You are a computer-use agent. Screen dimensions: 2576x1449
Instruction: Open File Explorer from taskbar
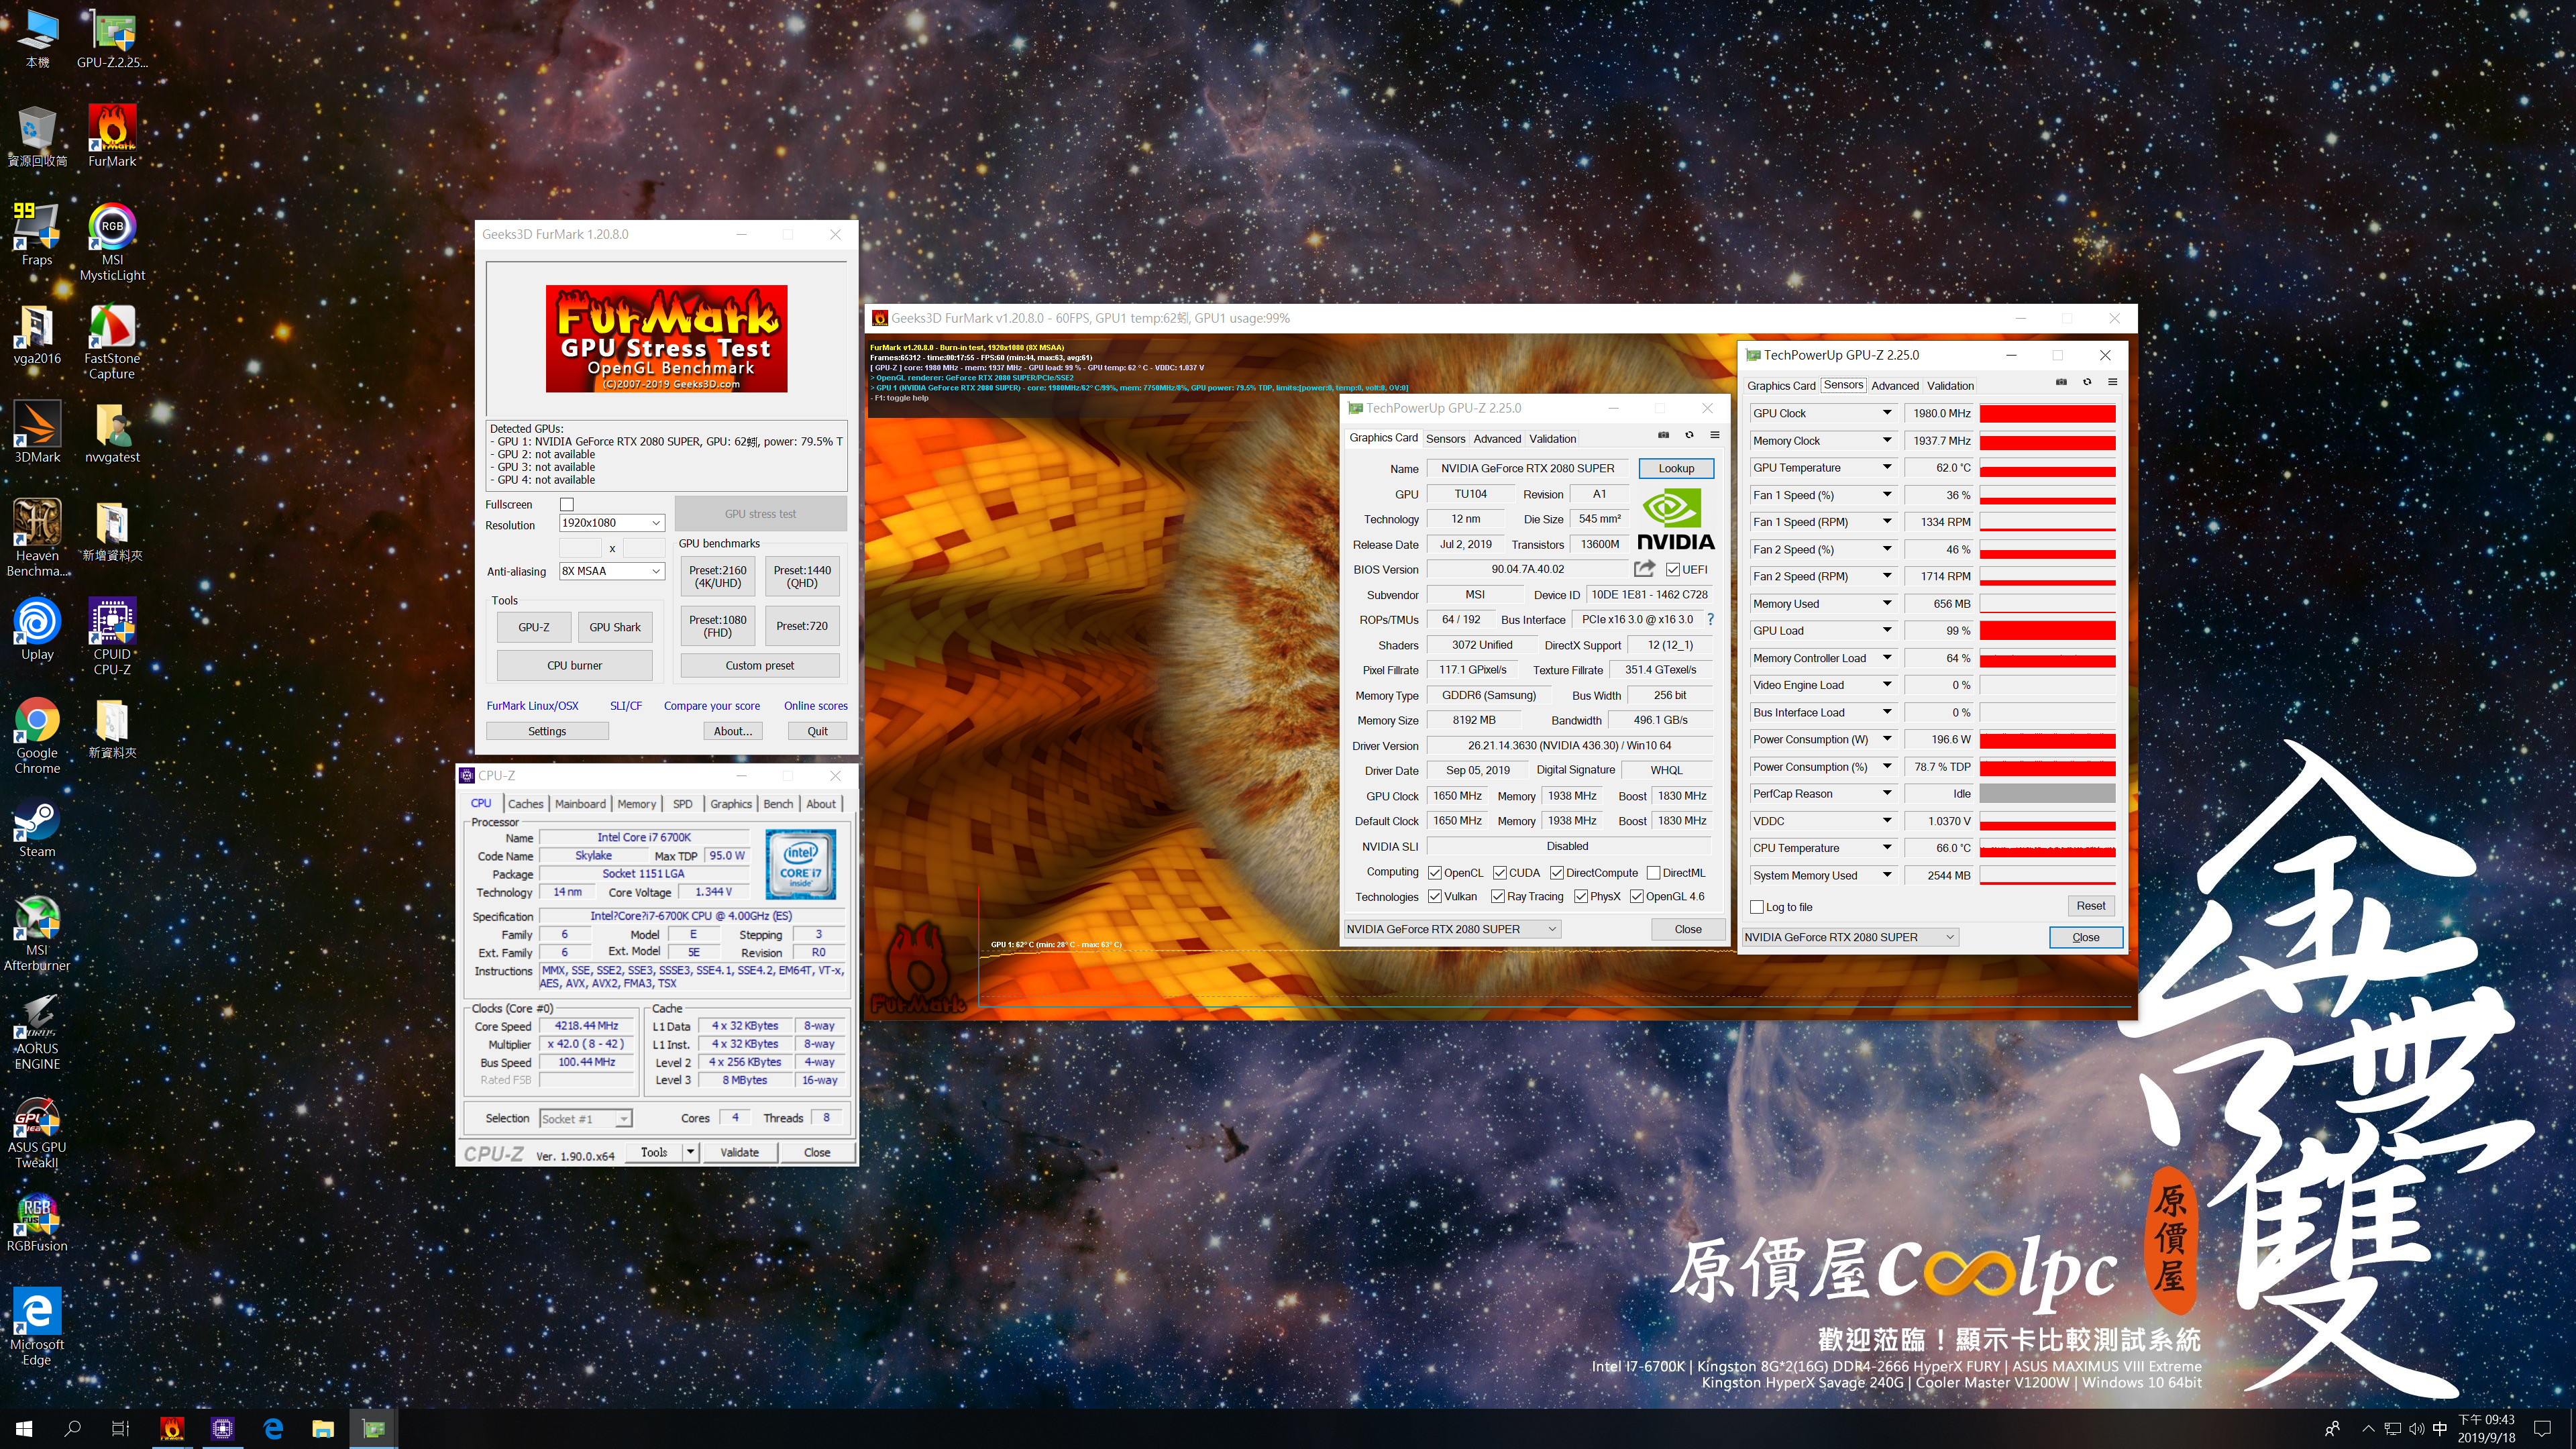[x=322, y=1429]
